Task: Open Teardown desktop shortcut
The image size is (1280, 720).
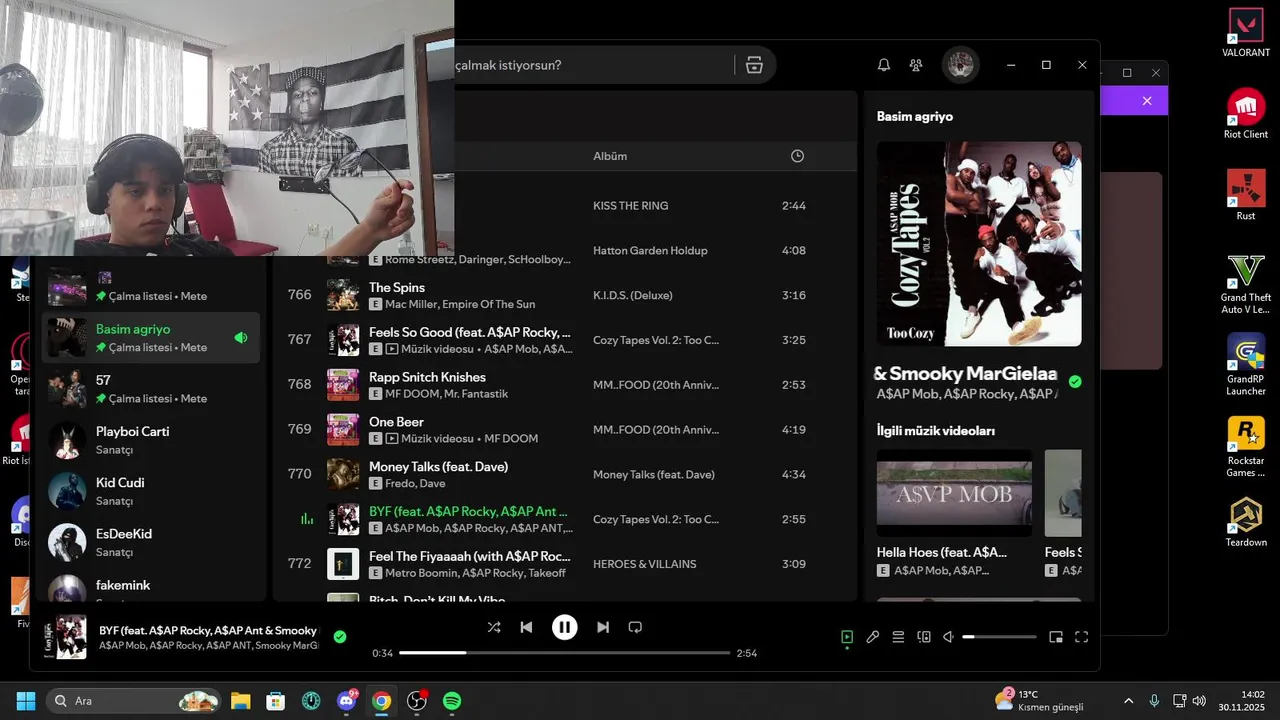Action: (1246, 522)
